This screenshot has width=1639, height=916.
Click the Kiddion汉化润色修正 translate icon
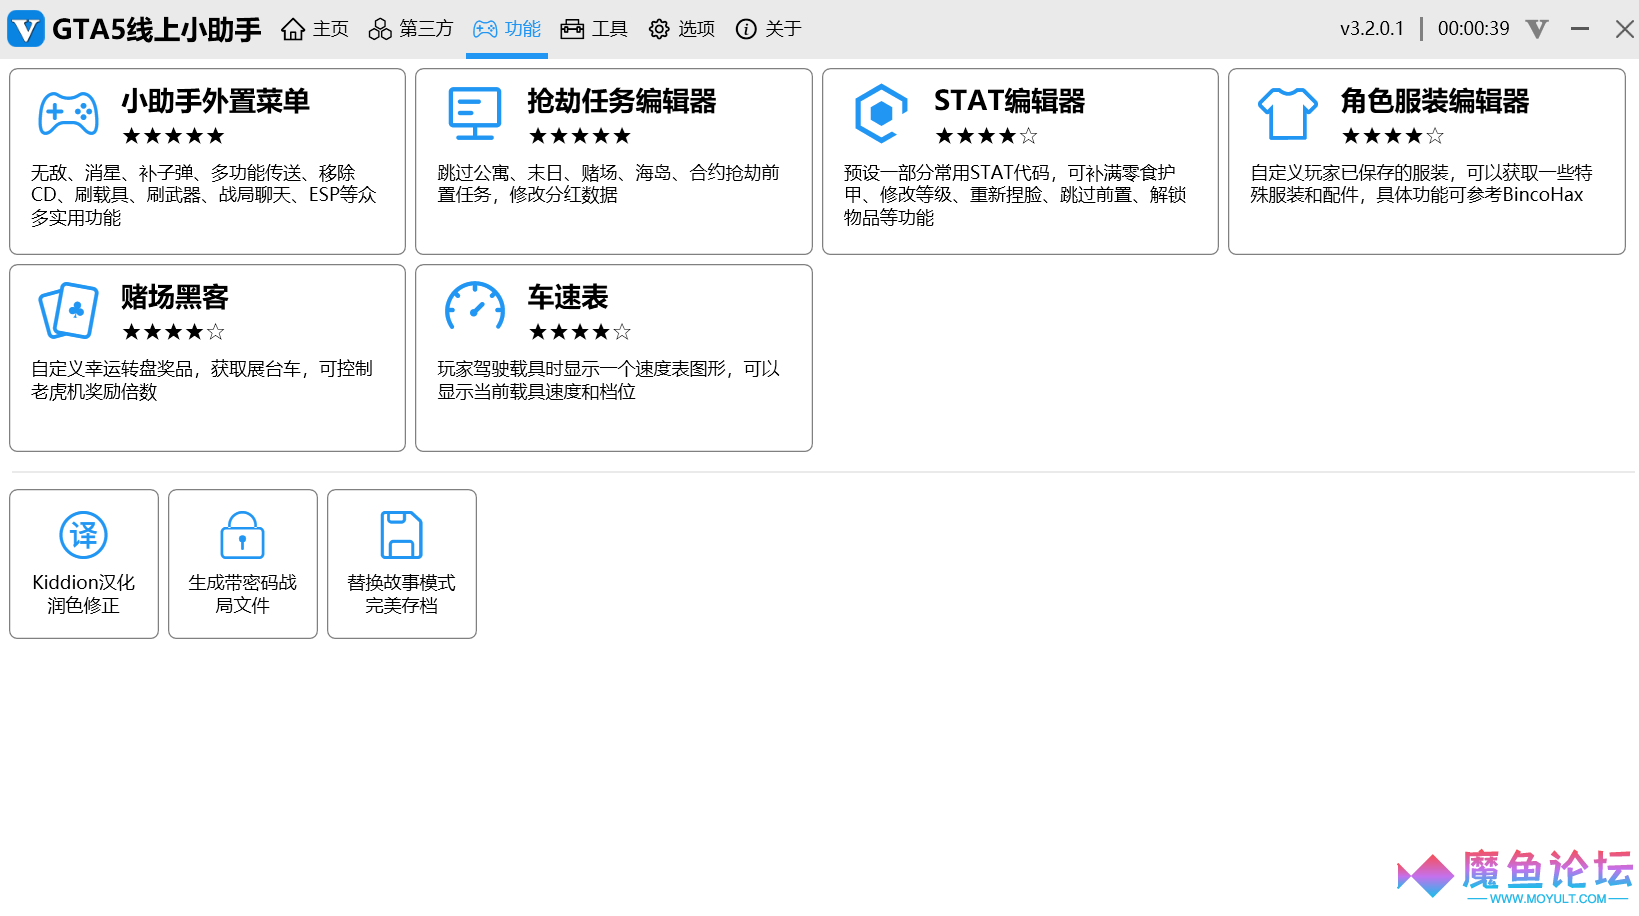[84, 535]
